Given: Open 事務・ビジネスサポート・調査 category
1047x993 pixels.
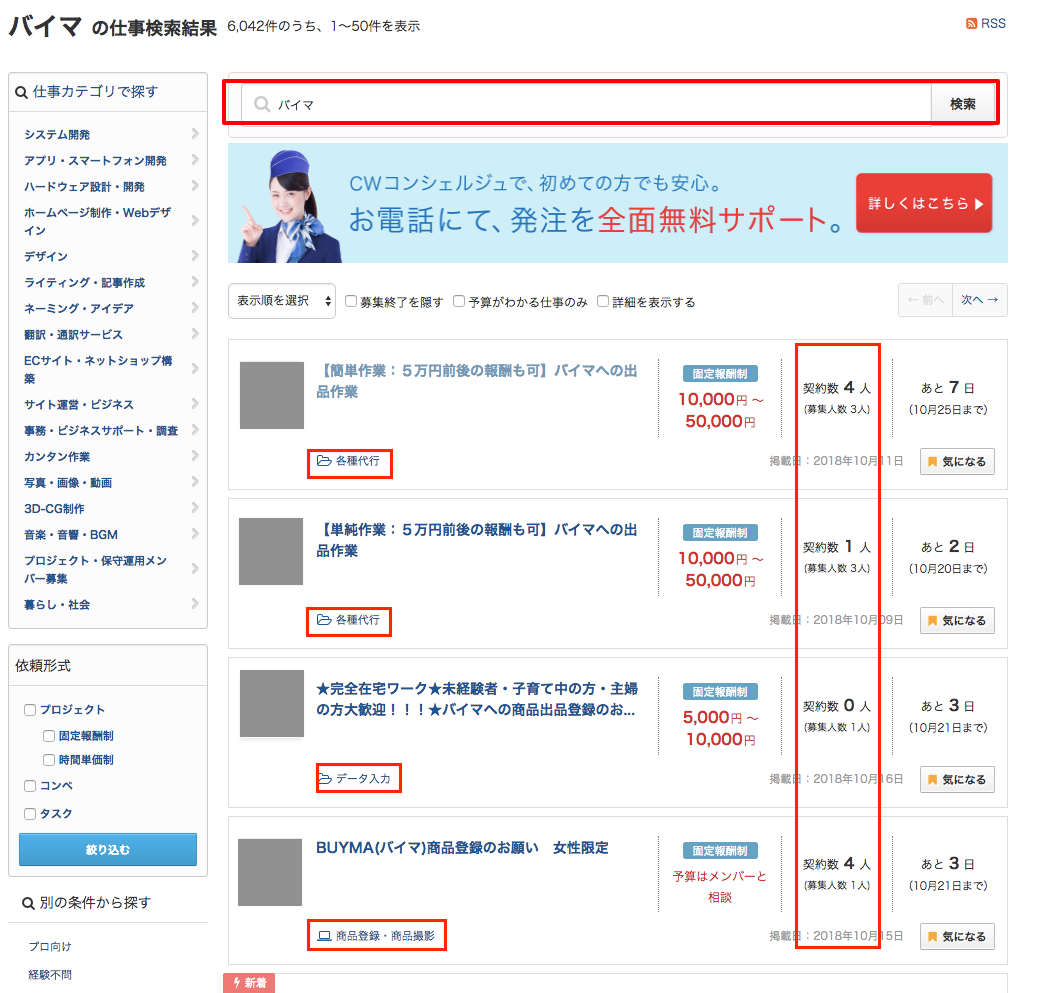Looking at the screenshot, I should pos(101,431).
